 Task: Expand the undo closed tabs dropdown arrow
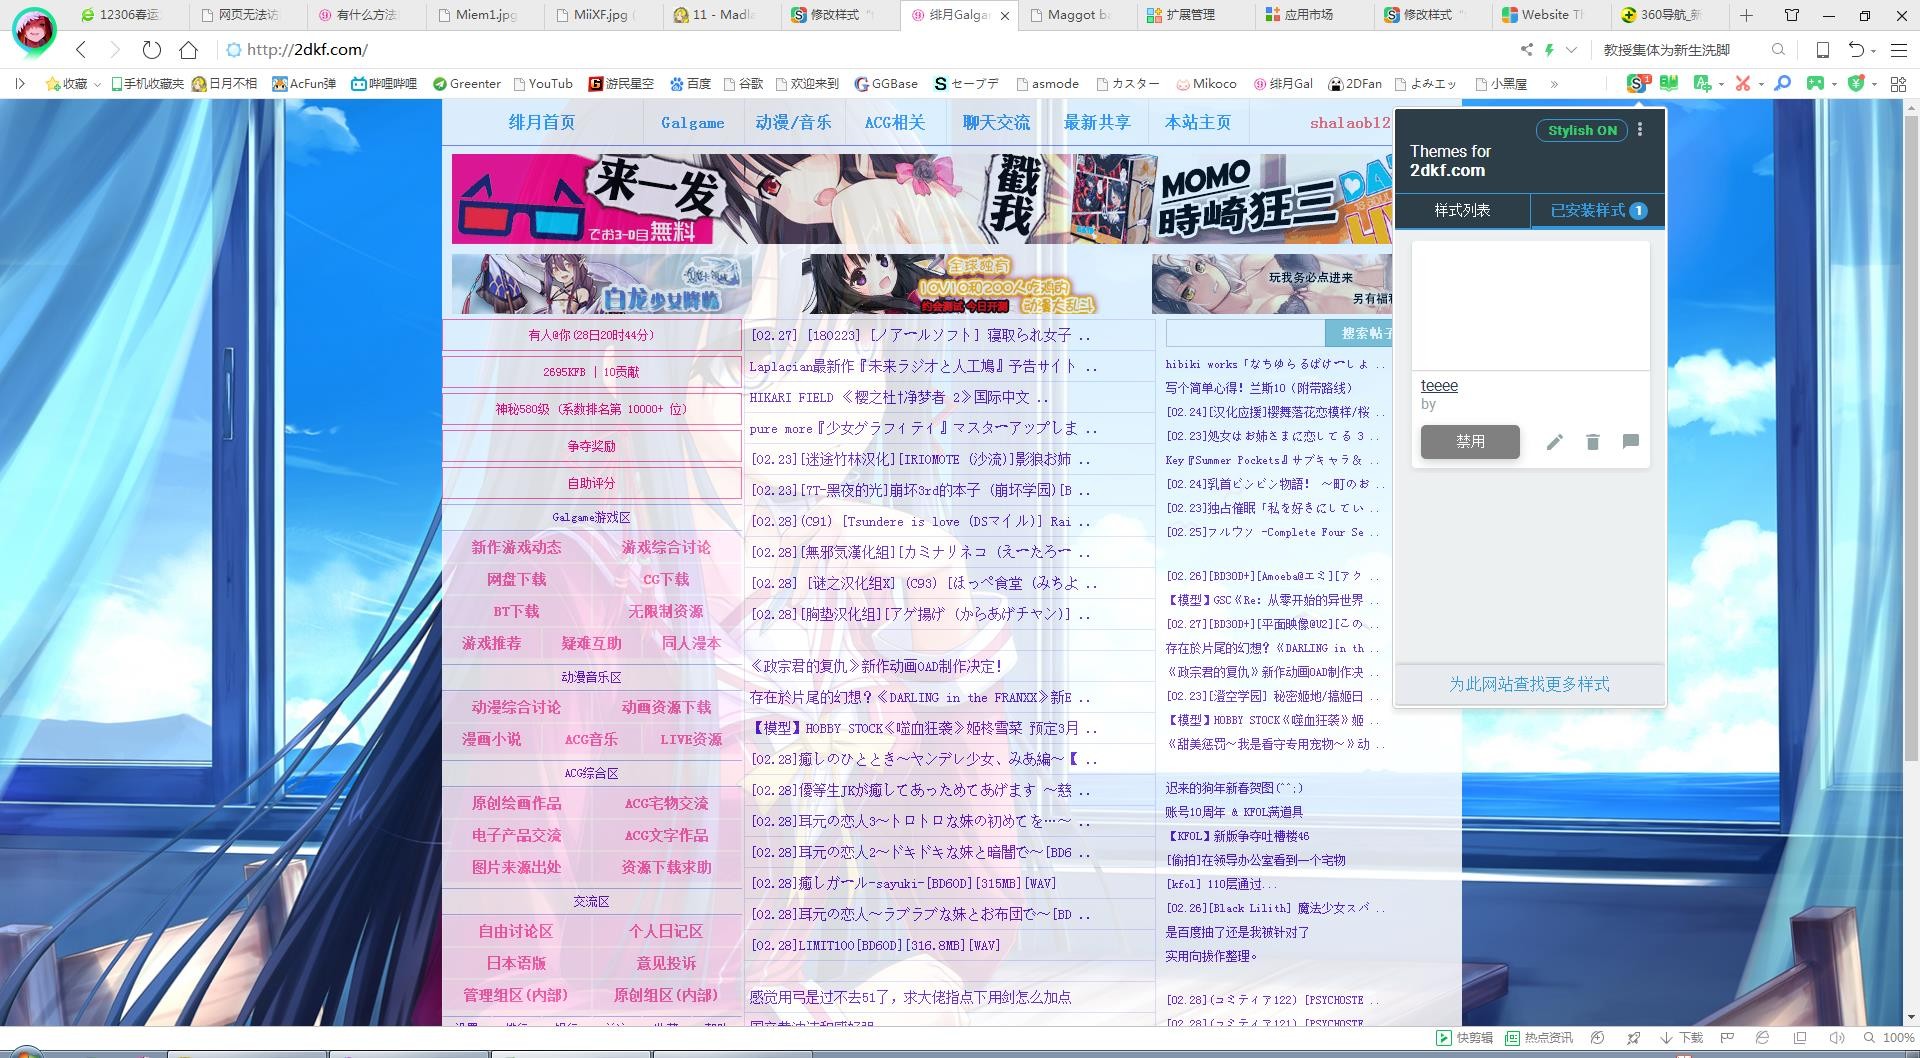click(1873, 51)
